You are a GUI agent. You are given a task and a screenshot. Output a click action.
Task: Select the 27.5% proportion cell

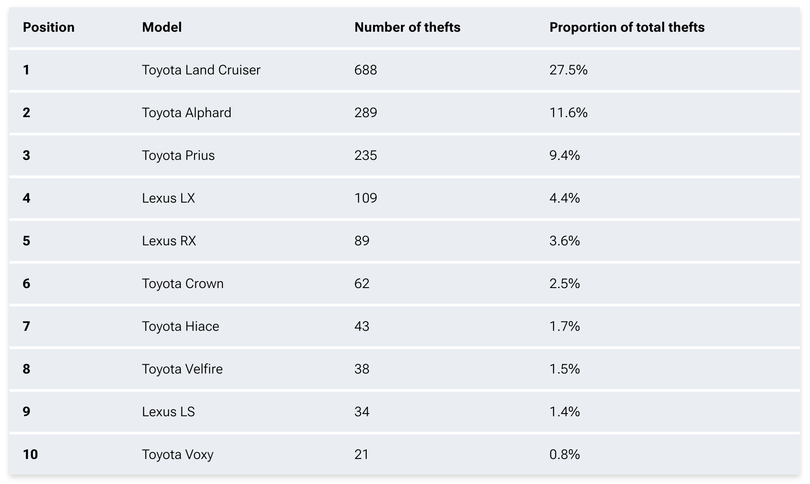pos(568,70)
